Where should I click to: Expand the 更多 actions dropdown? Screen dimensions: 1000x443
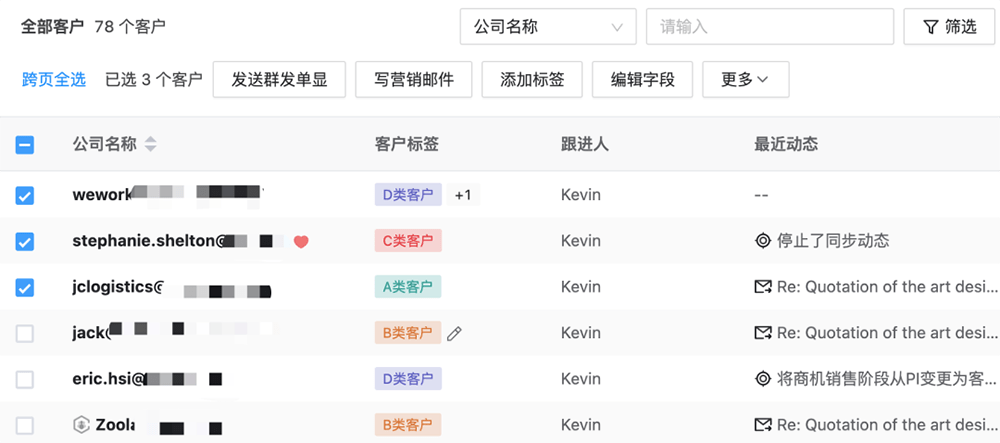pyautogui.click(x=745, y=80)
